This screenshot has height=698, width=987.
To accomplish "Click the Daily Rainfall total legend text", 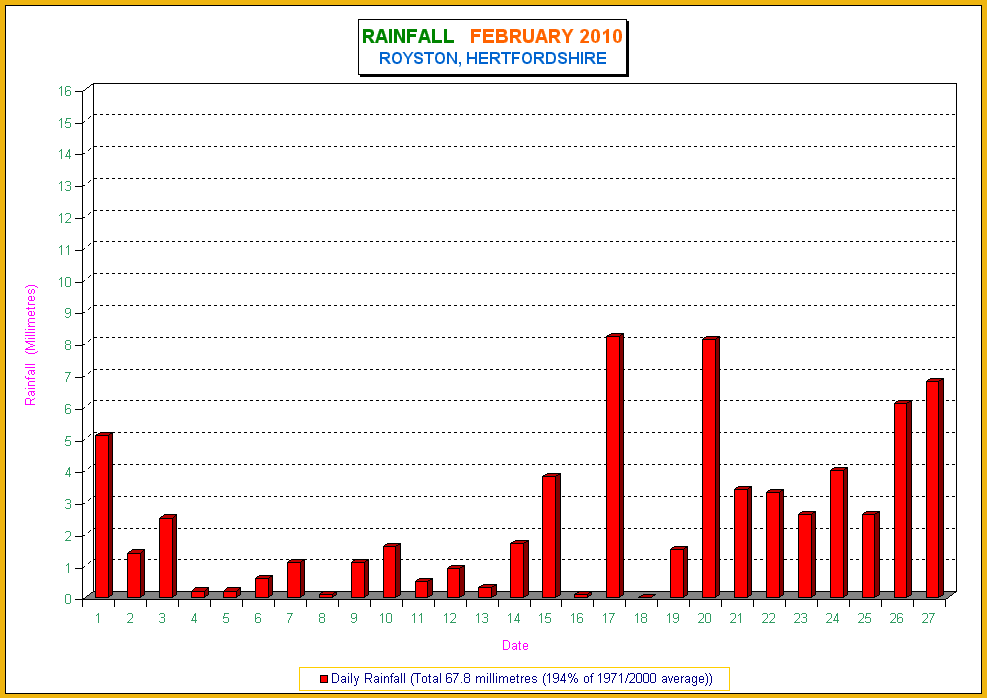I will (522, 679).
